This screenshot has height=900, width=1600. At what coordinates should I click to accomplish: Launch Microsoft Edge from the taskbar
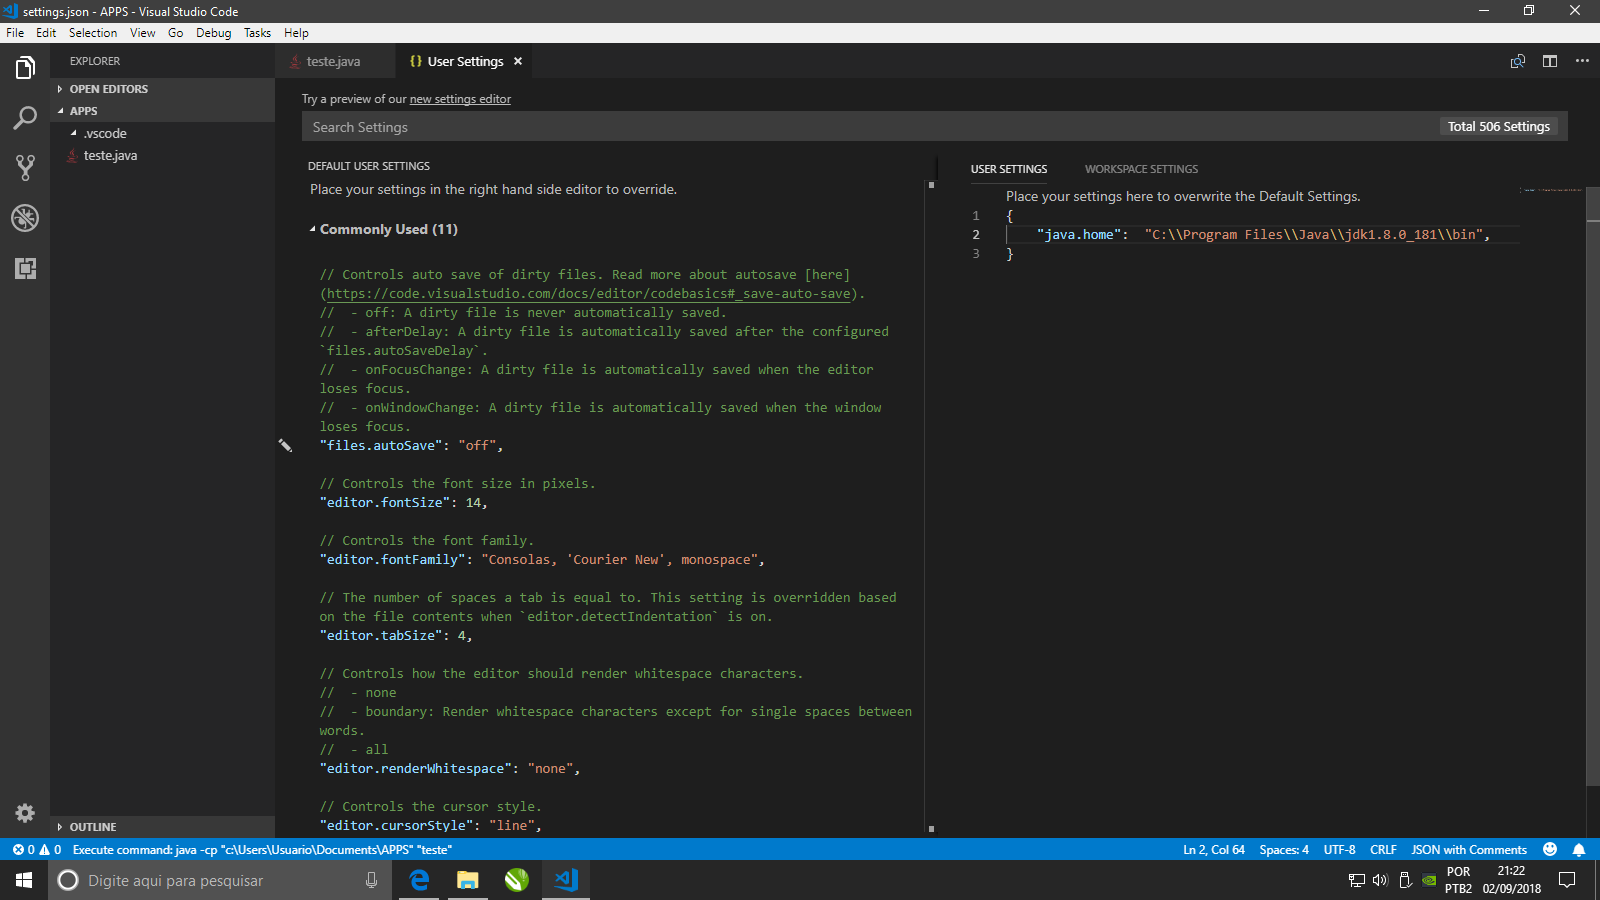point(419,880)
